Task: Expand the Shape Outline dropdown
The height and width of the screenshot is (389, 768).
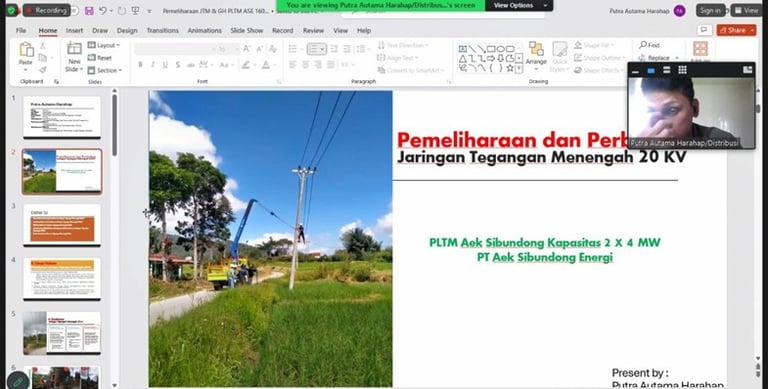Action: pyautogui.click(x=599, y=58)
